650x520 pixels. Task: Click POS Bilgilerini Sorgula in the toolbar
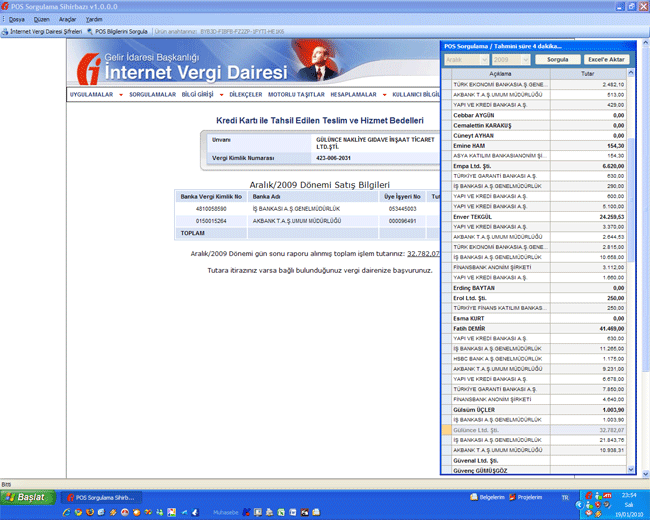[117, 32]
